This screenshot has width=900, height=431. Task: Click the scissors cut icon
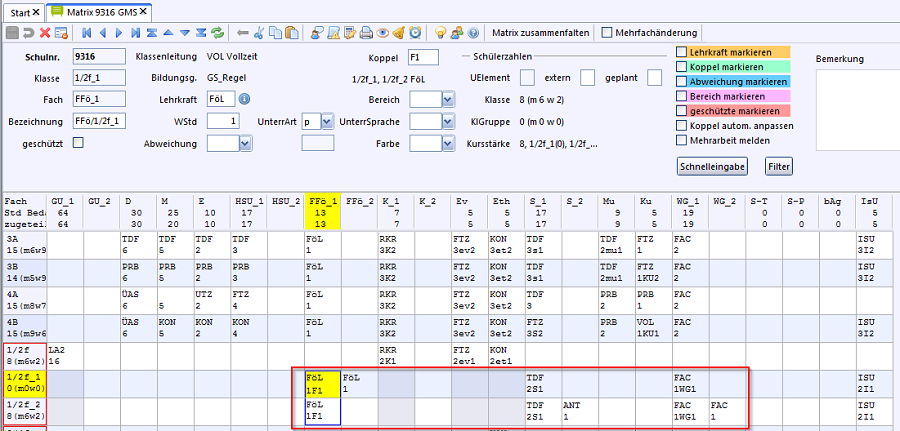coord(259,33)
